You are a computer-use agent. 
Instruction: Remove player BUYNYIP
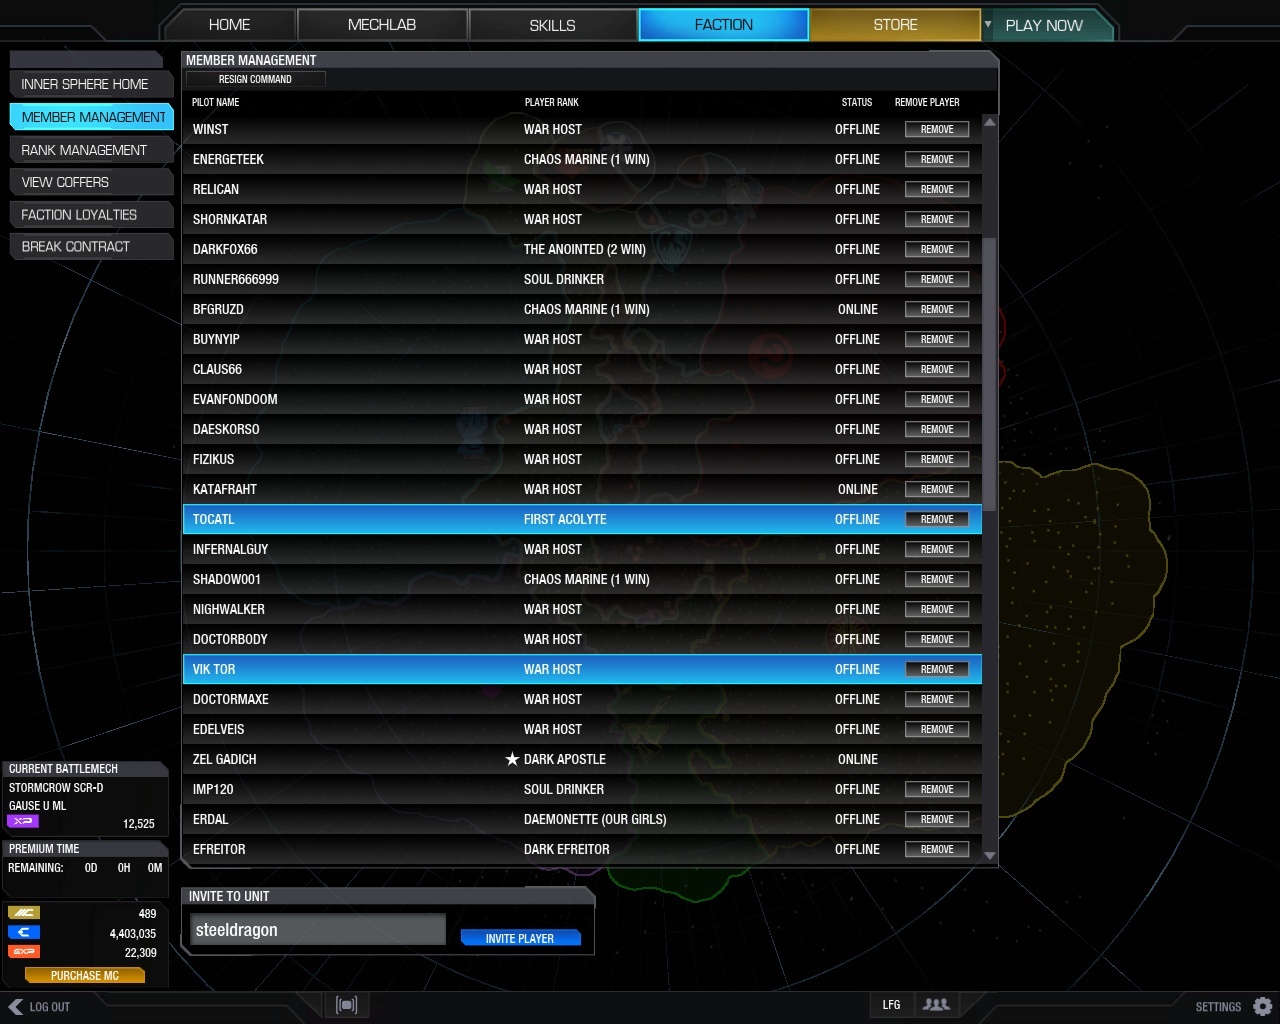pyautogui.click(x=937, y=339)
